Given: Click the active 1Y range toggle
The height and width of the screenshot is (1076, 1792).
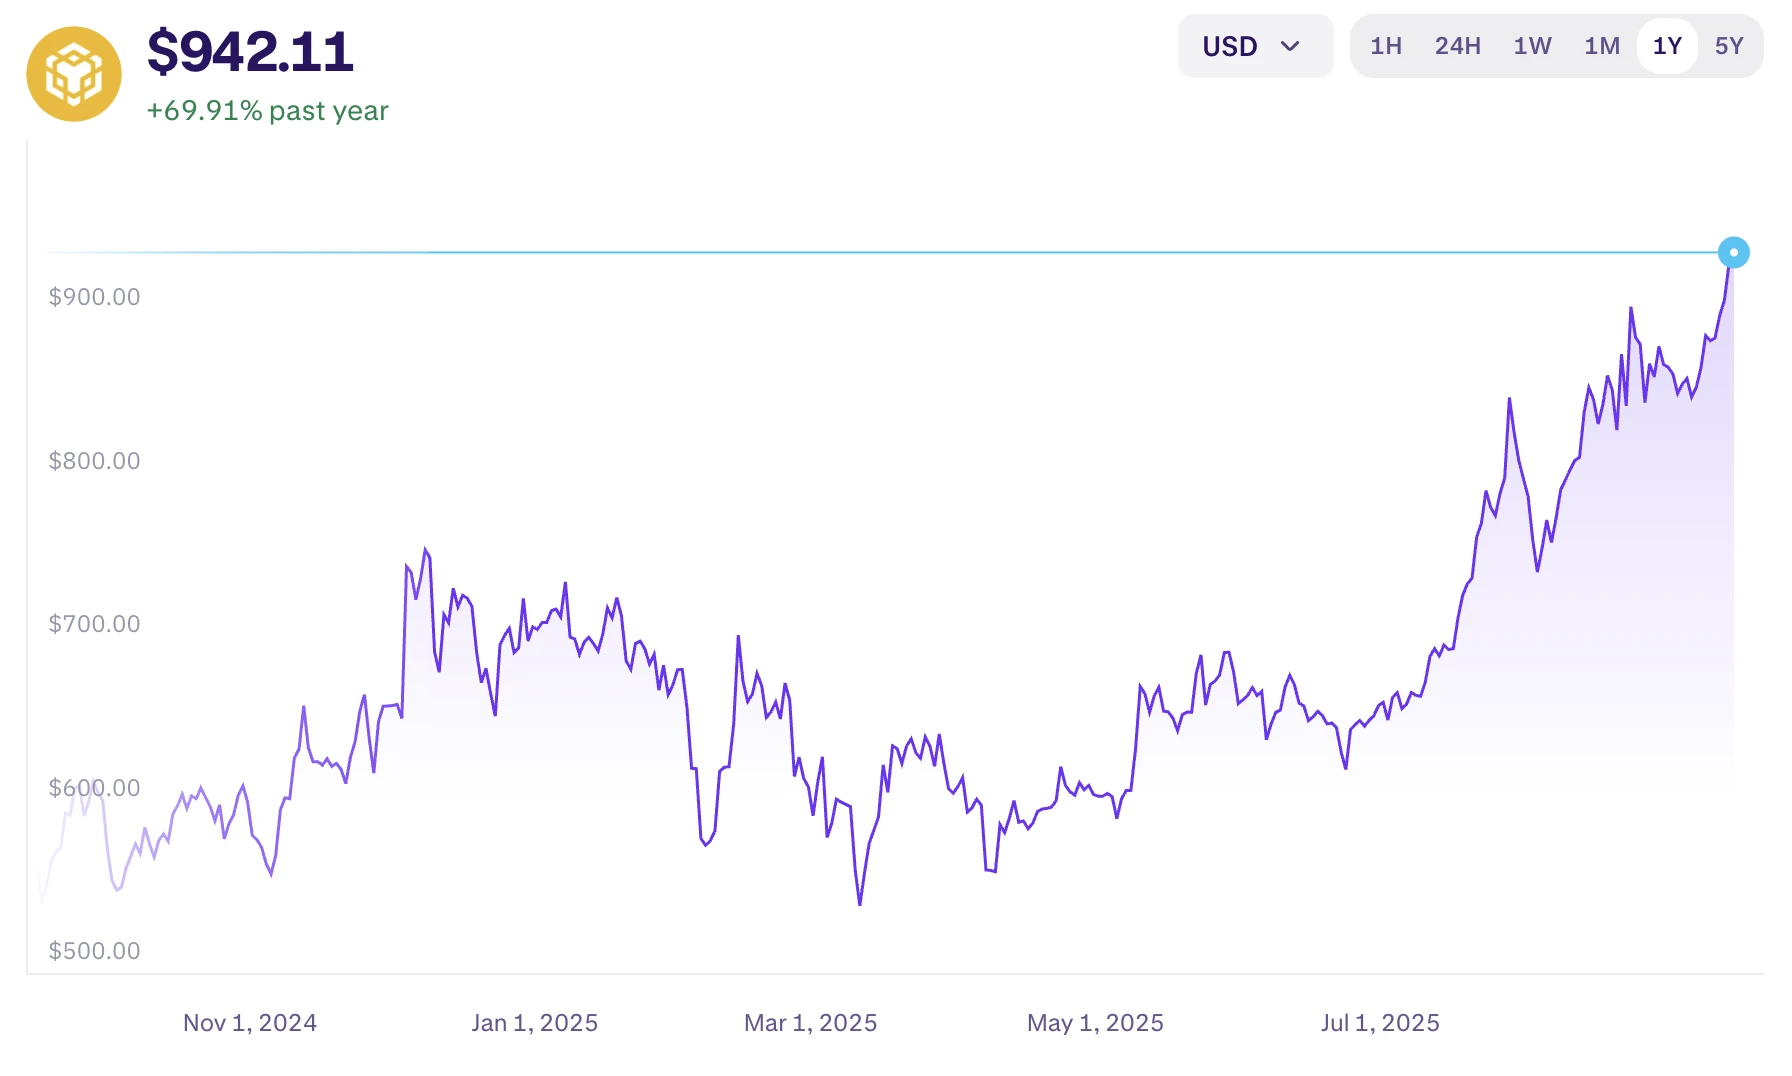Looking at the screenshot, I should pos(1667,47).
